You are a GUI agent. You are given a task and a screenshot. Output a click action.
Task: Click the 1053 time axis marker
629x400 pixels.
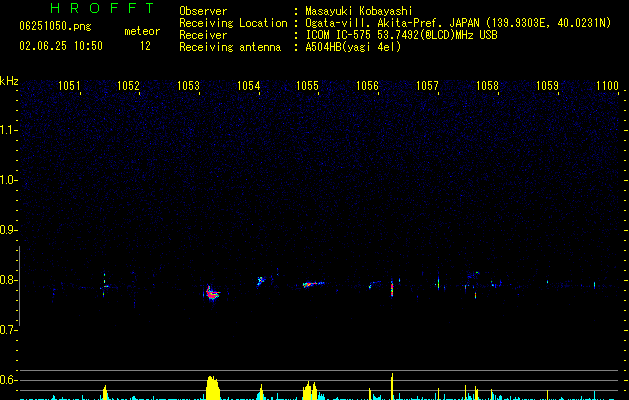click(x=189, y=85)
